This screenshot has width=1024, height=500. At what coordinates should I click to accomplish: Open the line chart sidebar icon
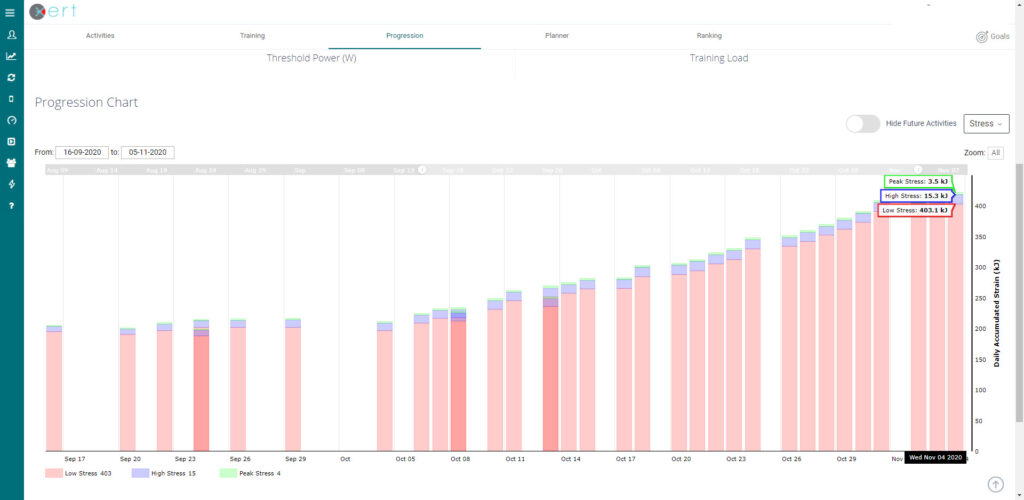click(x=11, y=56)
